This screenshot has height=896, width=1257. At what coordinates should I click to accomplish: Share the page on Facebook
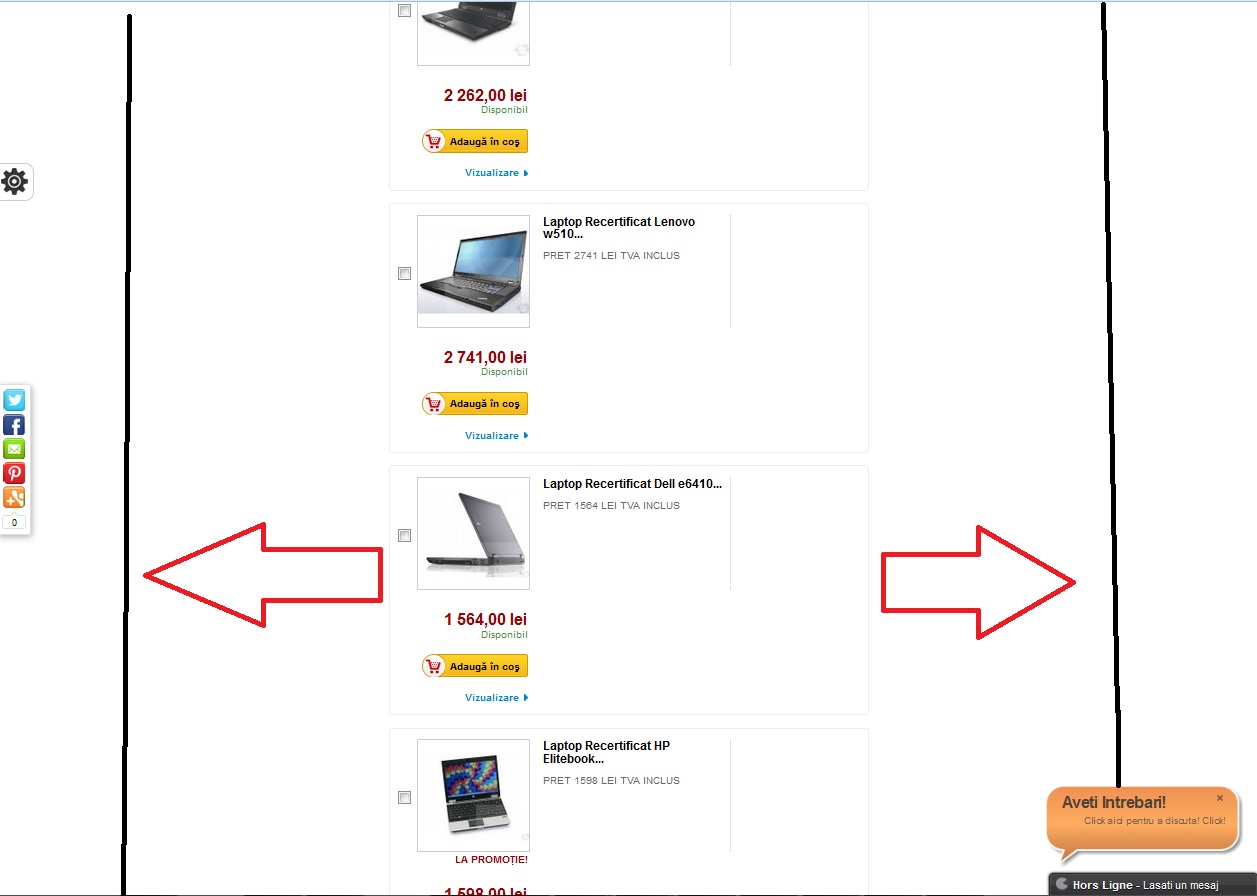[14, 425]
